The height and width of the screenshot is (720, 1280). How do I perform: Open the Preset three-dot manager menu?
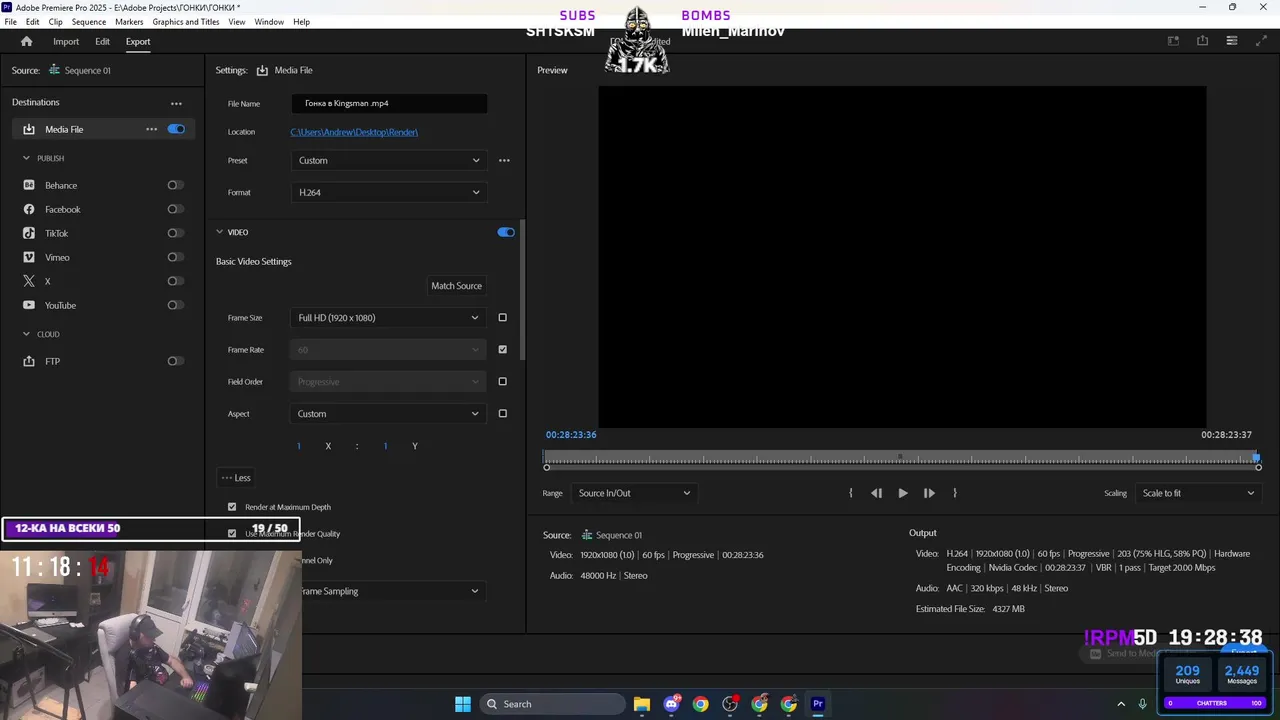coord(504,160)
